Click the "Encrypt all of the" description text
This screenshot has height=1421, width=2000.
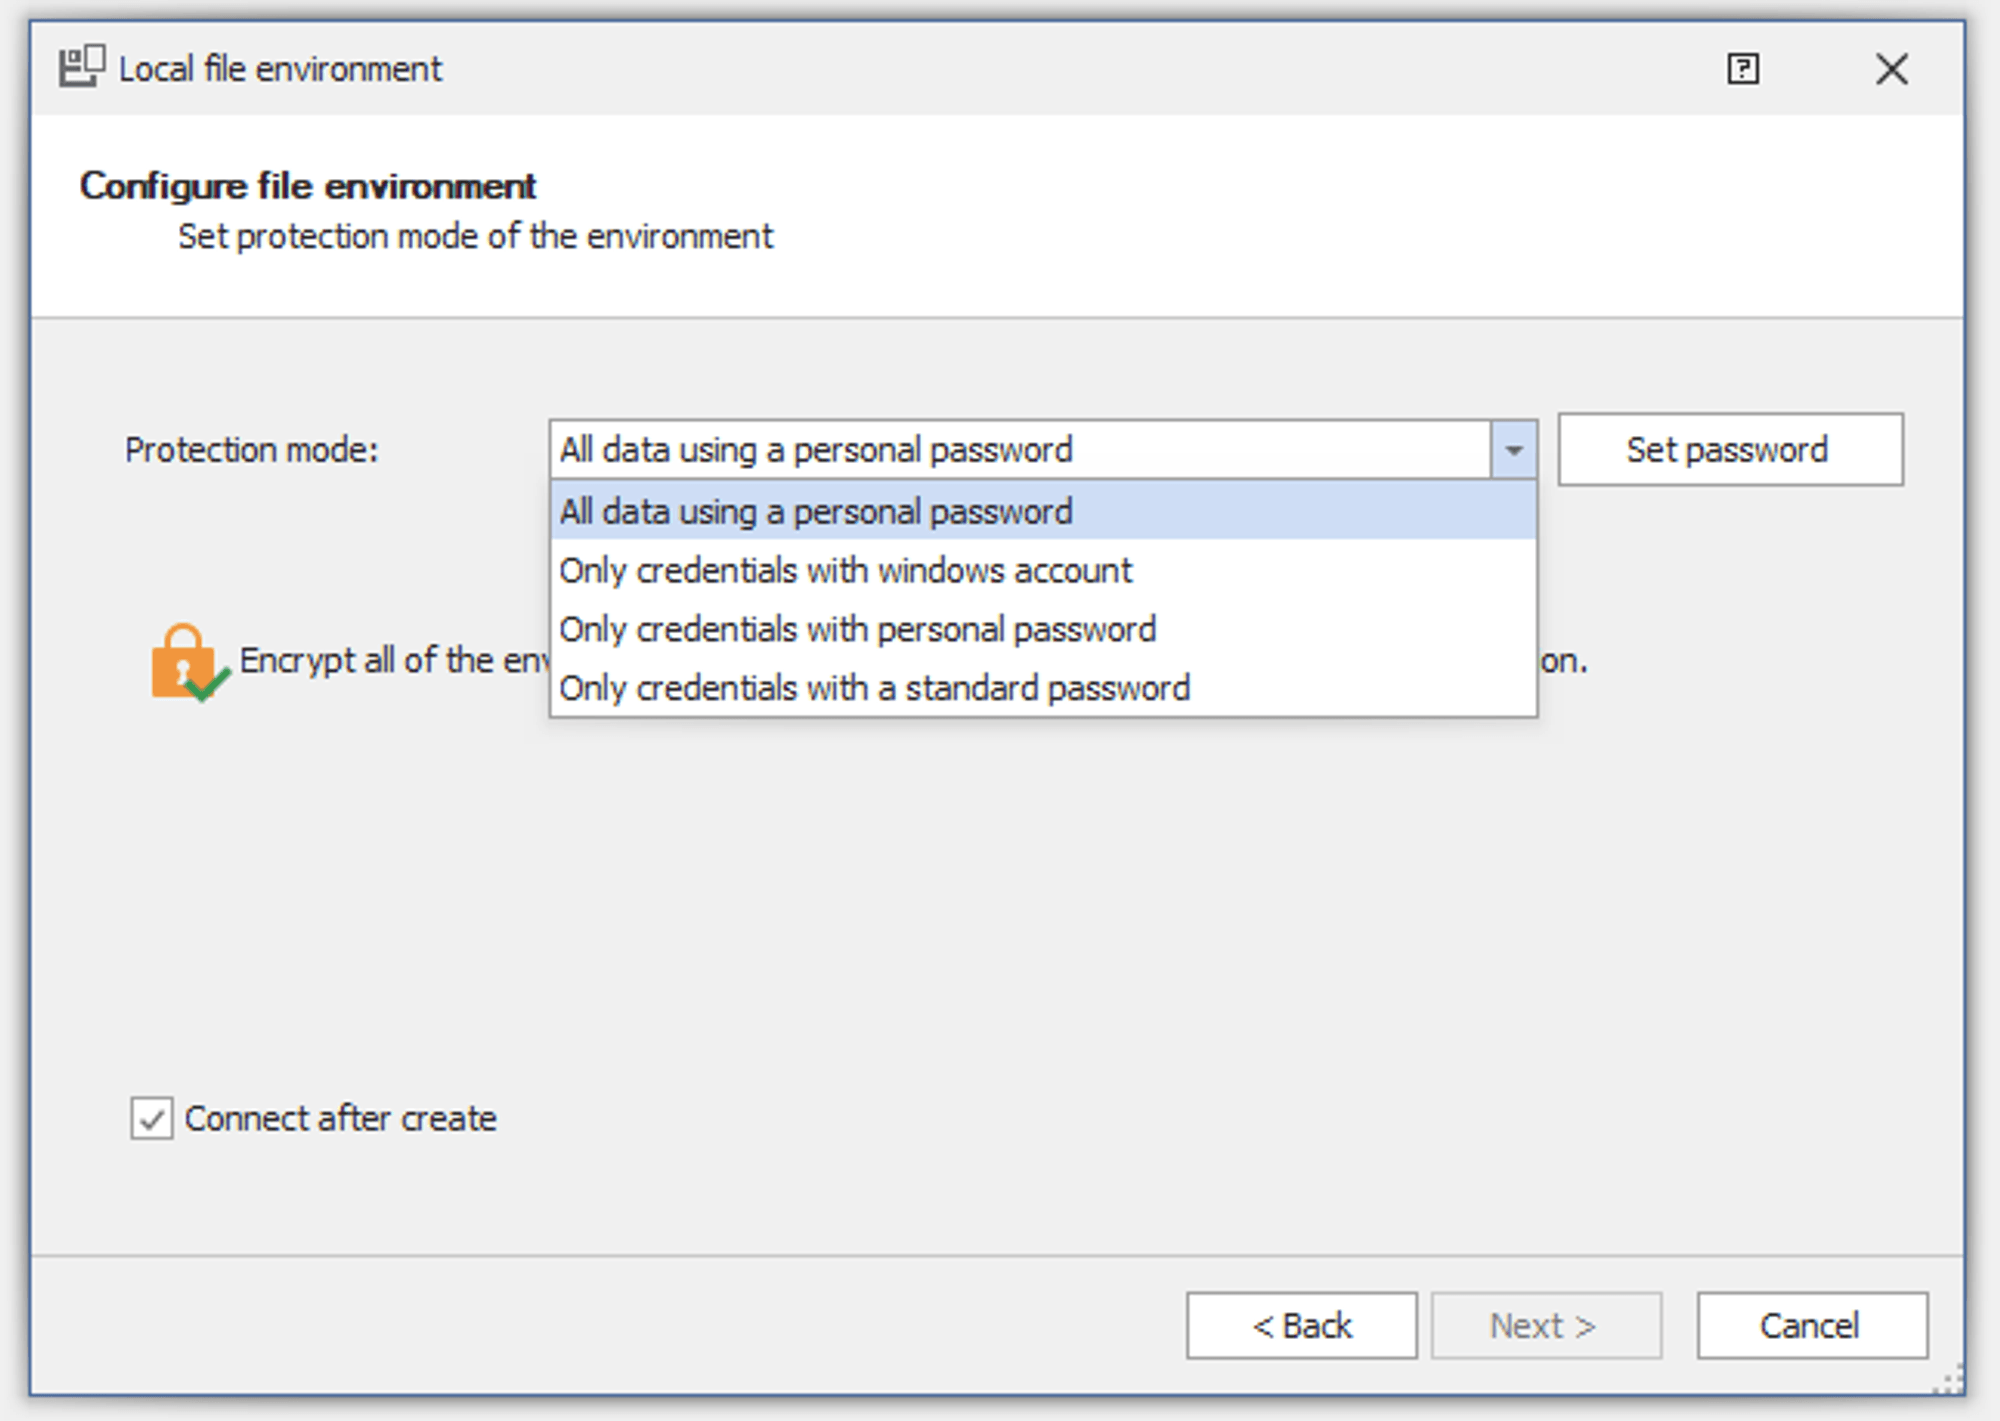[x=393, y=660]
